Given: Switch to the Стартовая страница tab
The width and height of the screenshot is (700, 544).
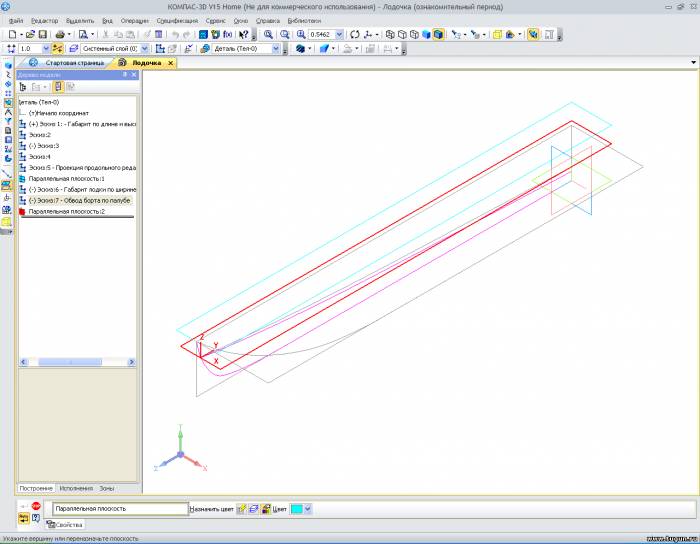Looking at the screenshot, I should point(74,63).
